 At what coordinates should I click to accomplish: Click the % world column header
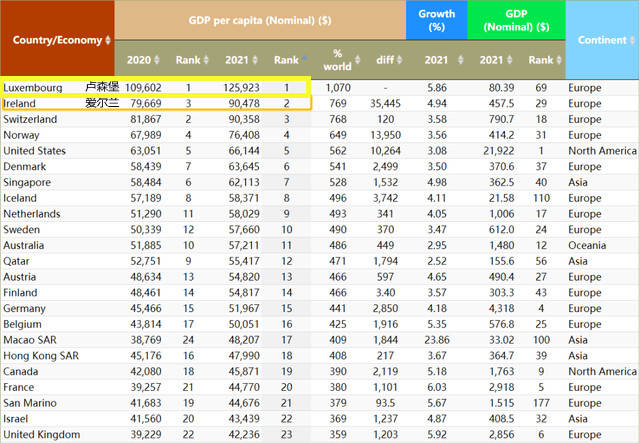tap(338, 59)
